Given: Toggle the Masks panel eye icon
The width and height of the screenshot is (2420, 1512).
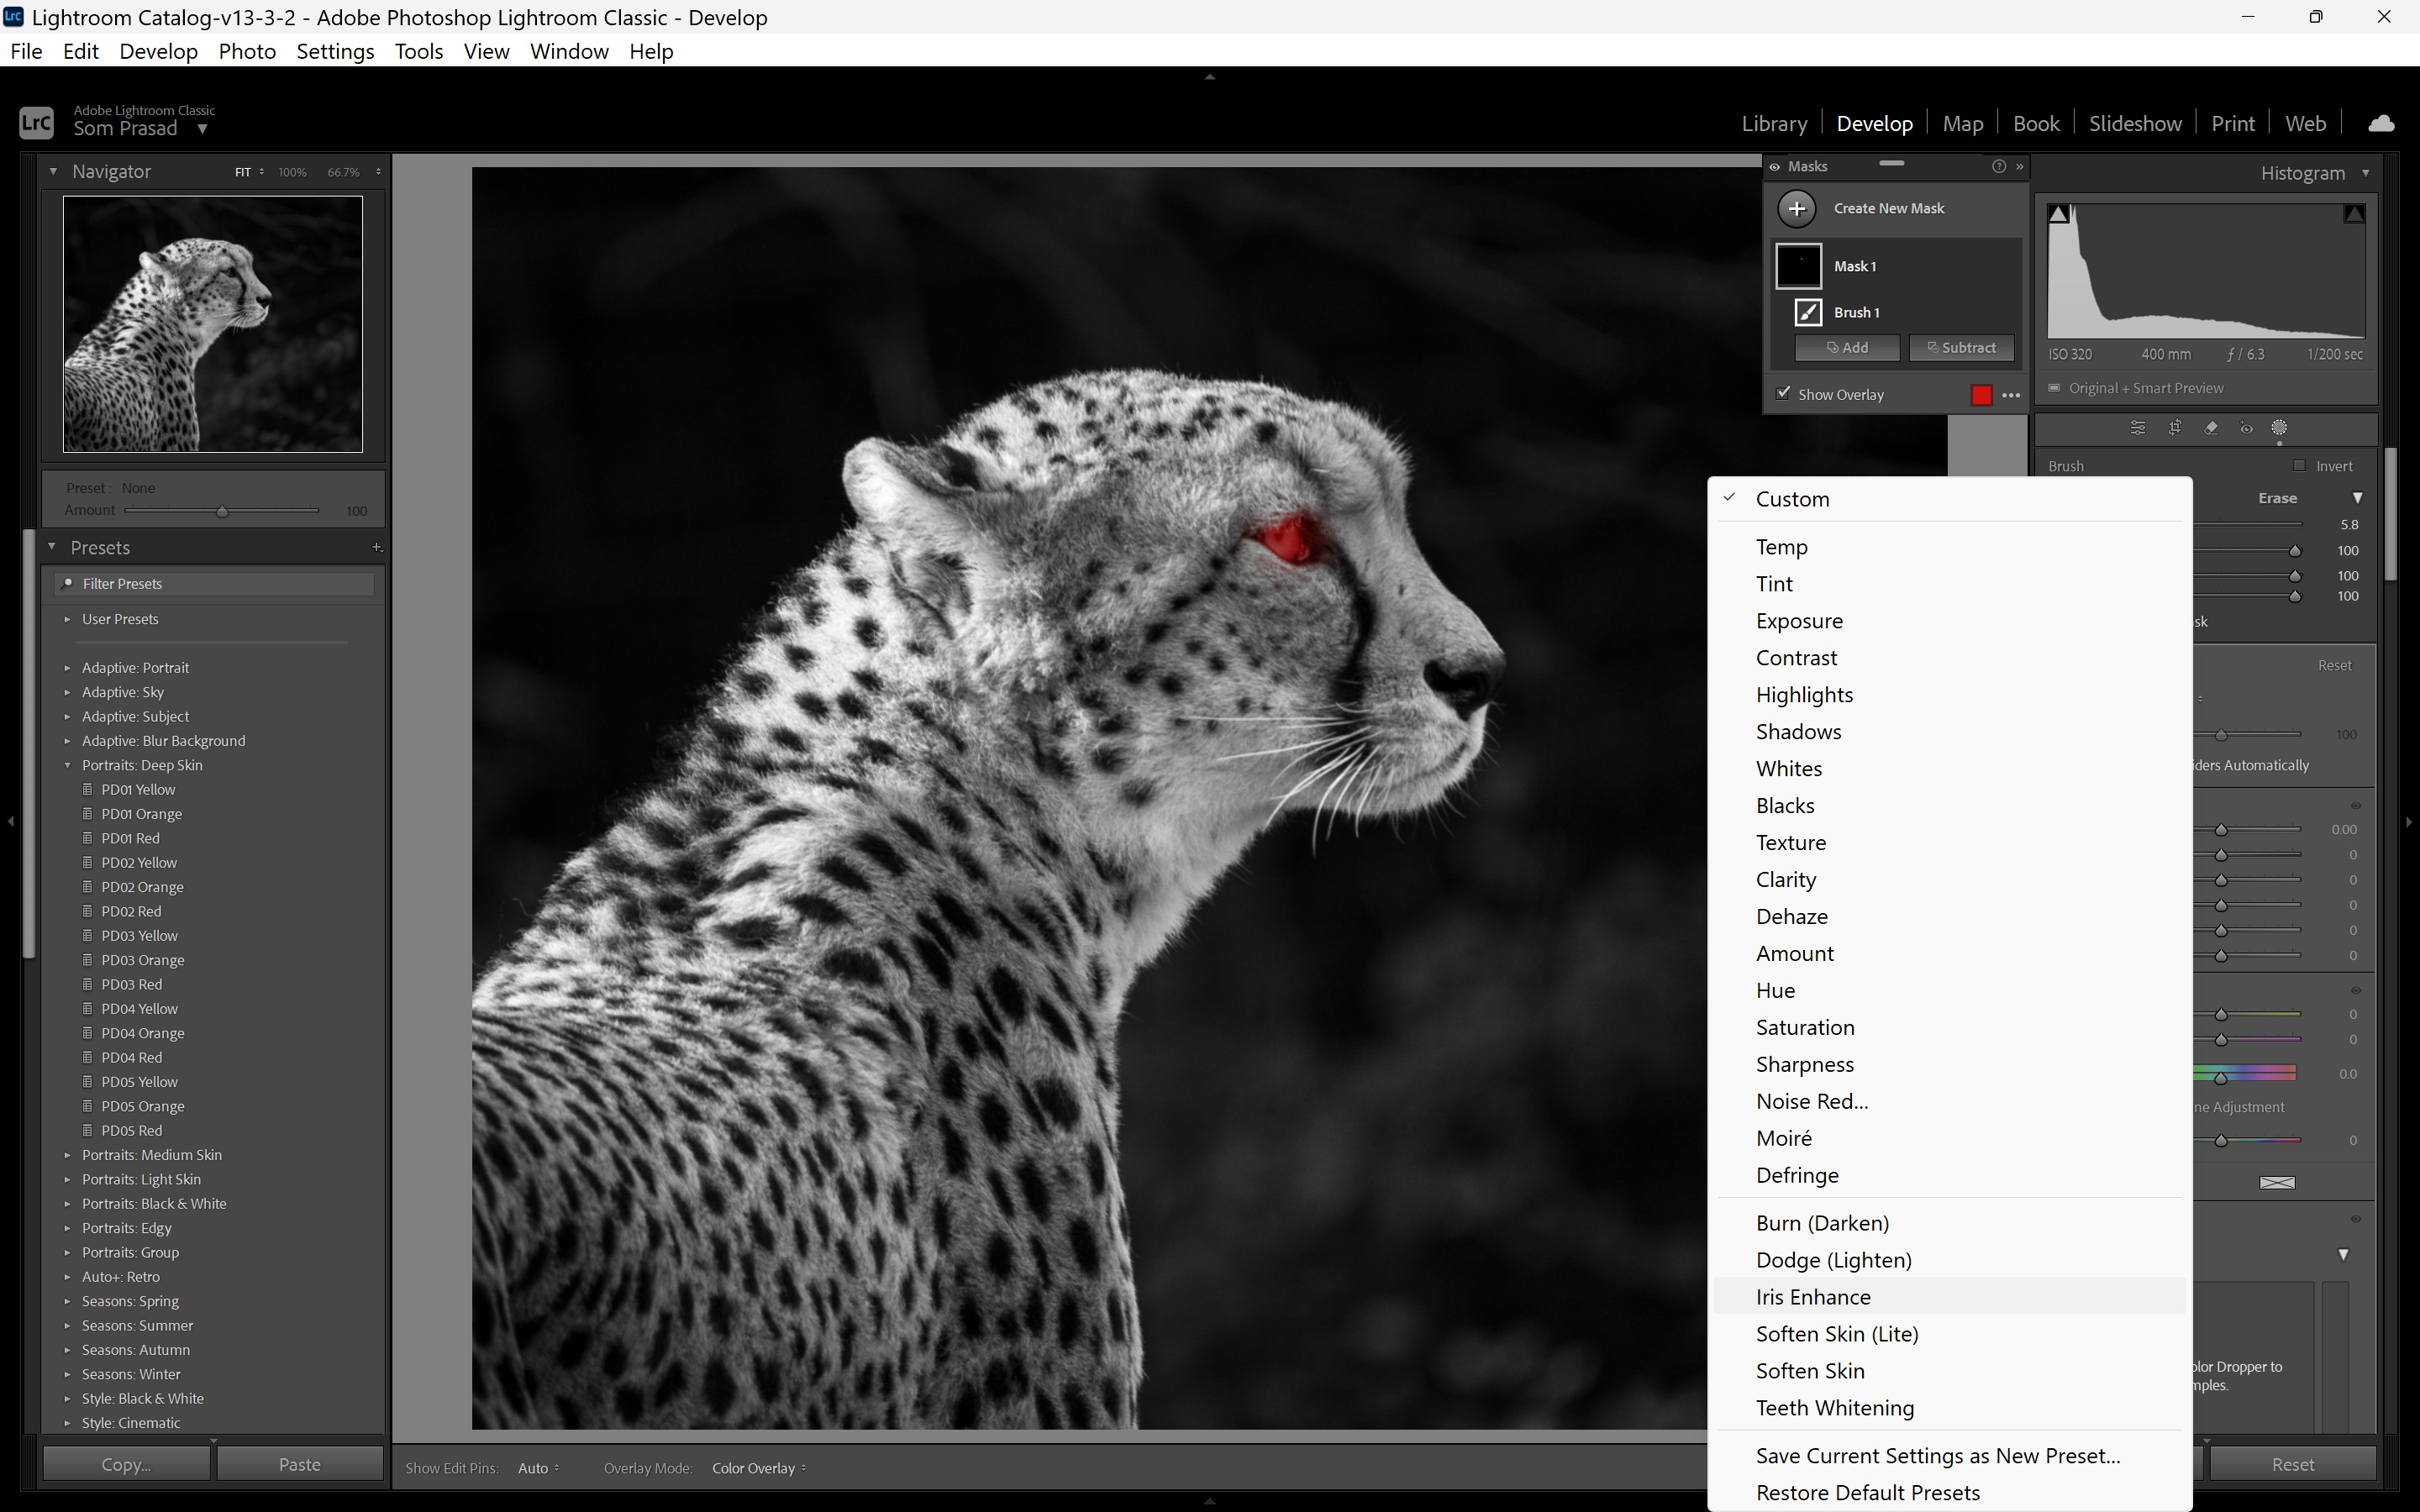Looking at the screenshot, I should click(x=1775, y=167).
